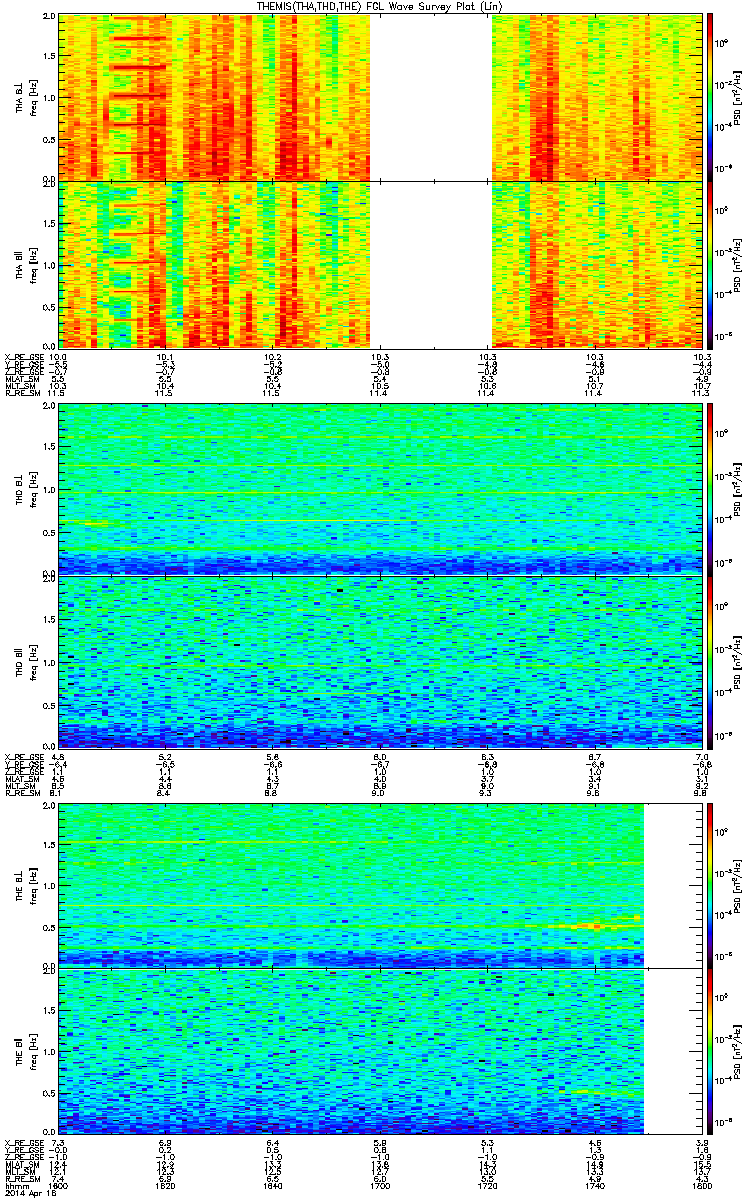Click the 'THA B∥ freq [Hz]' axis label
The image size is (750, 1200).
25,264
